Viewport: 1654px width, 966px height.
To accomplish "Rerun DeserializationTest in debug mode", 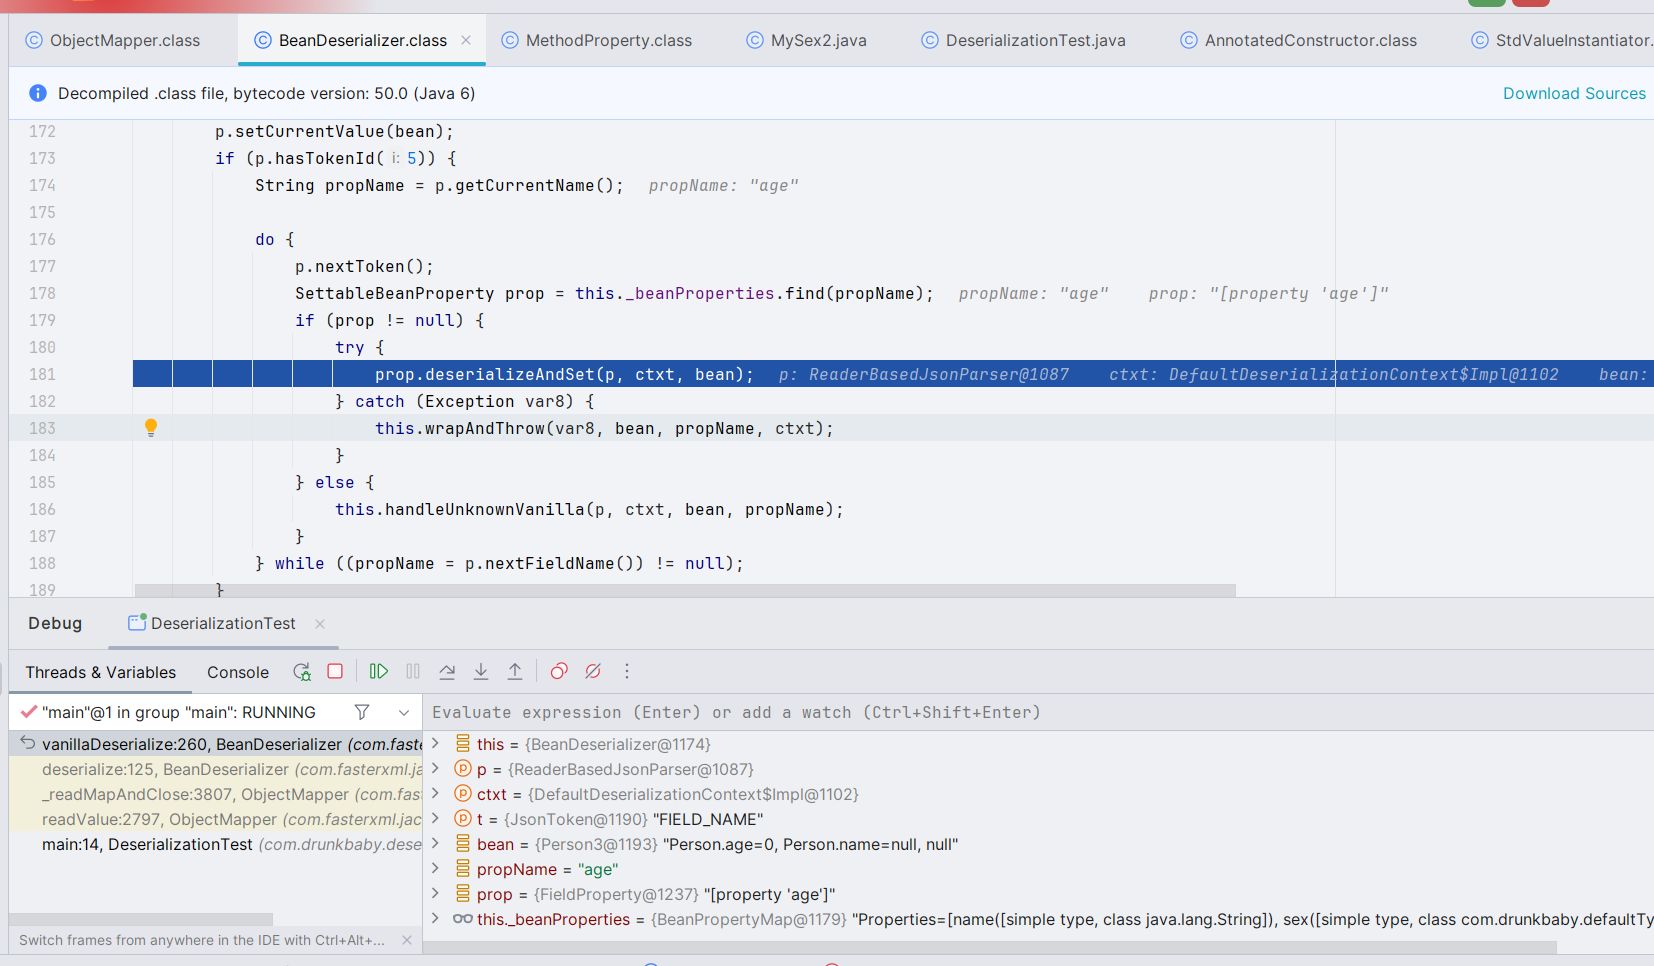I will click(x=301, y=672).
